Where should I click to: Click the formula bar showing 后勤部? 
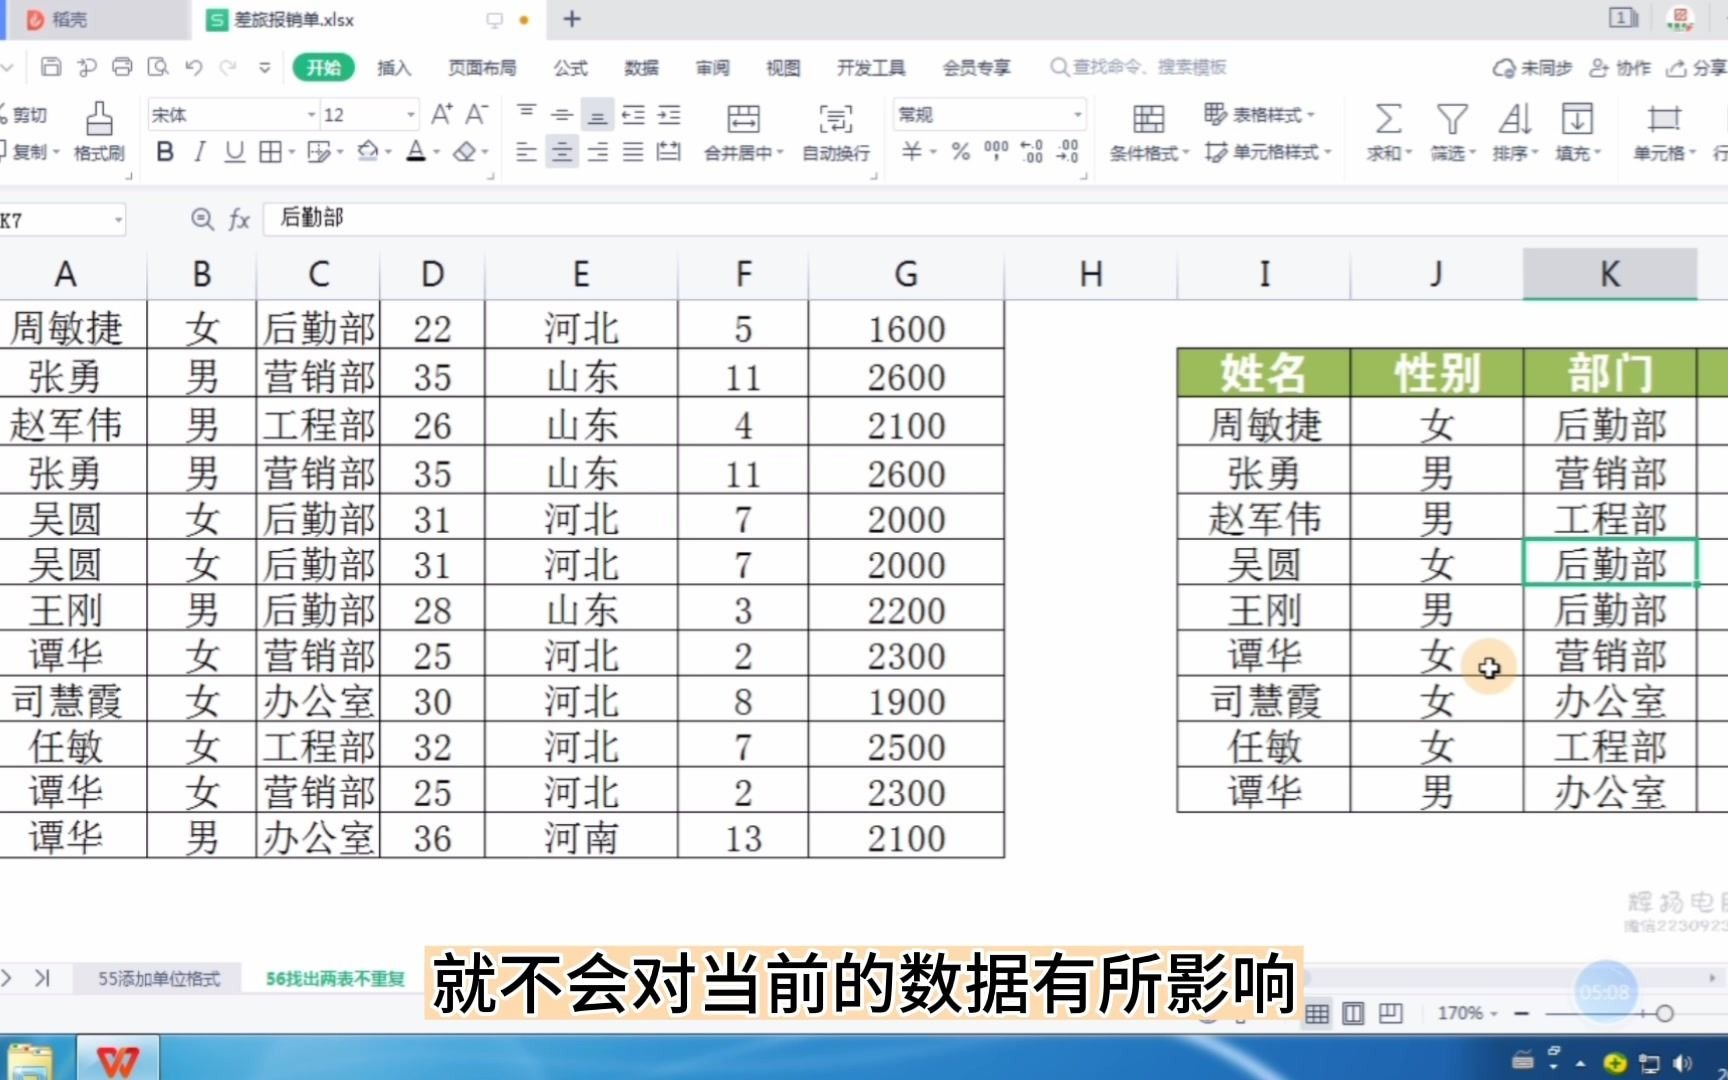[995, 218]
